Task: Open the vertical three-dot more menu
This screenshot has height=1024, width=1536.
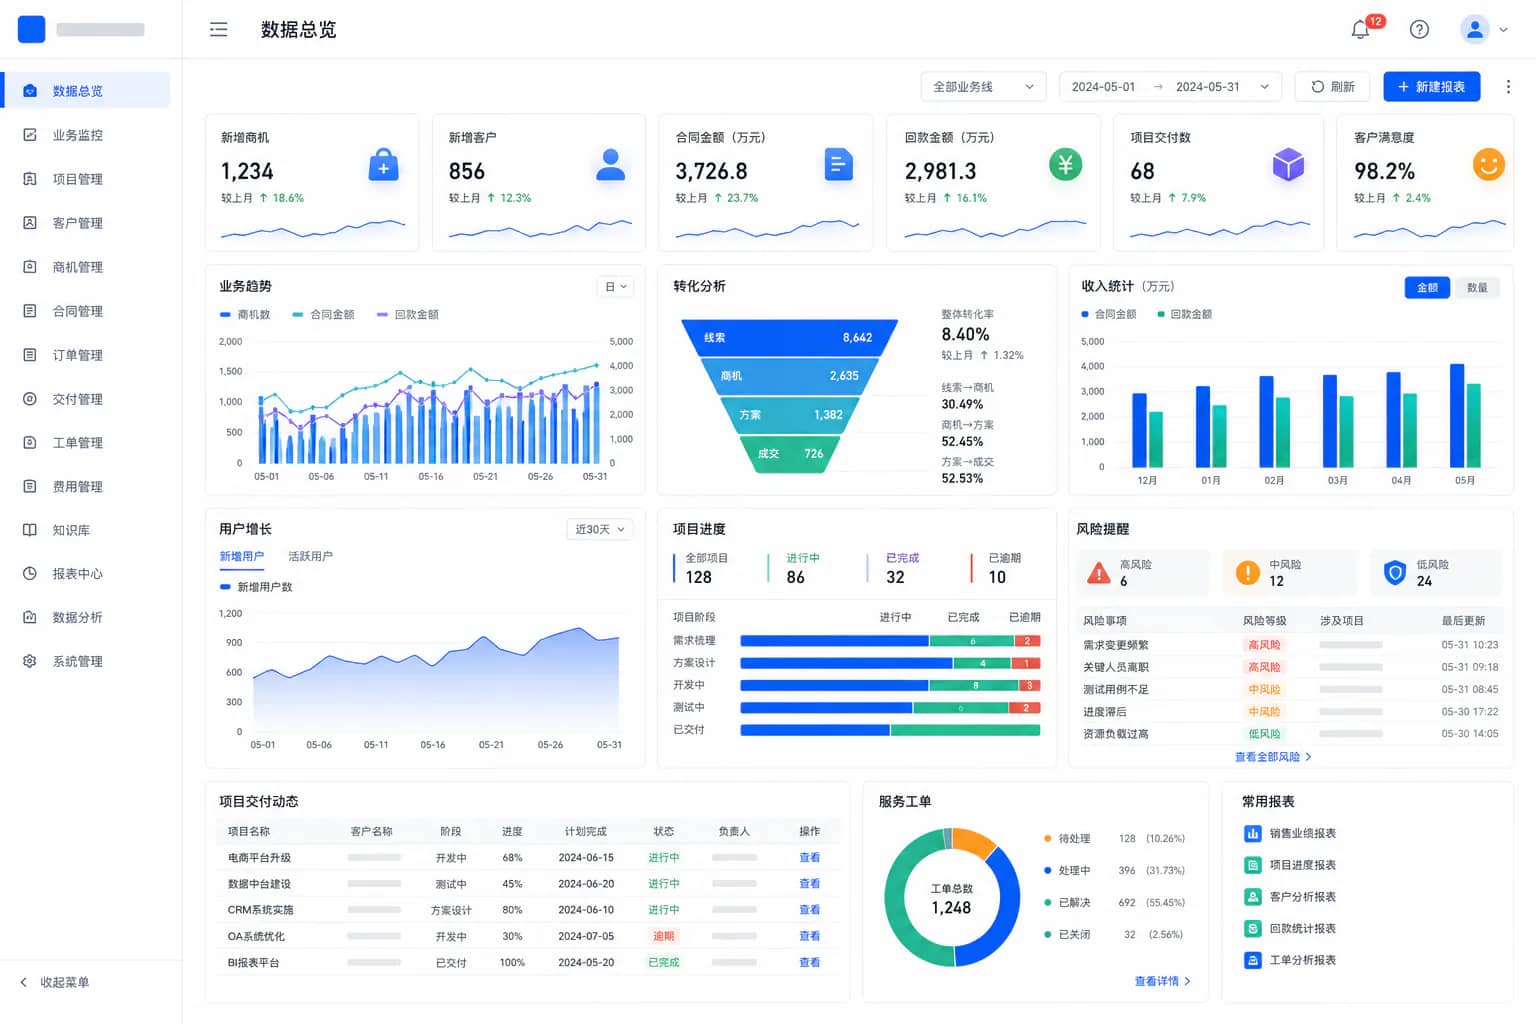Action: pos(1508,87)
